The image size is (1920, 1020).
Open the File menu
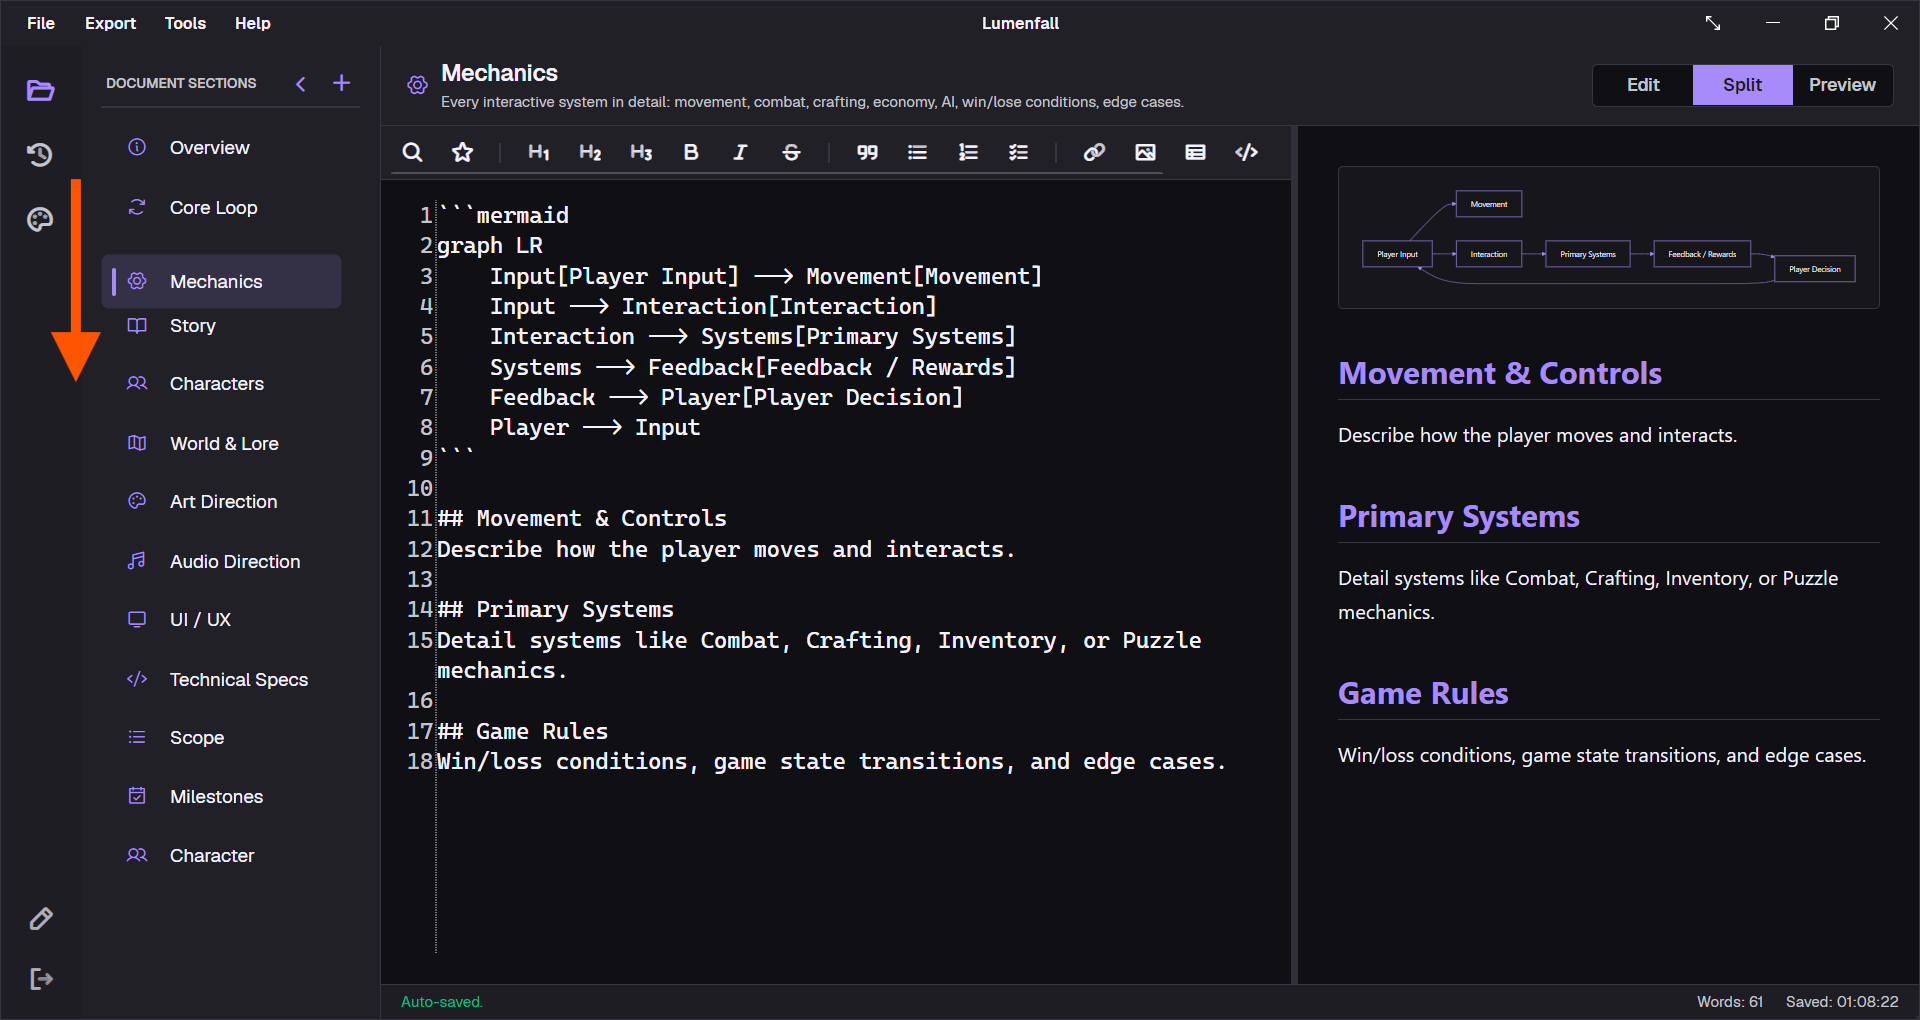pyautogui.click(x=41, y=23)
